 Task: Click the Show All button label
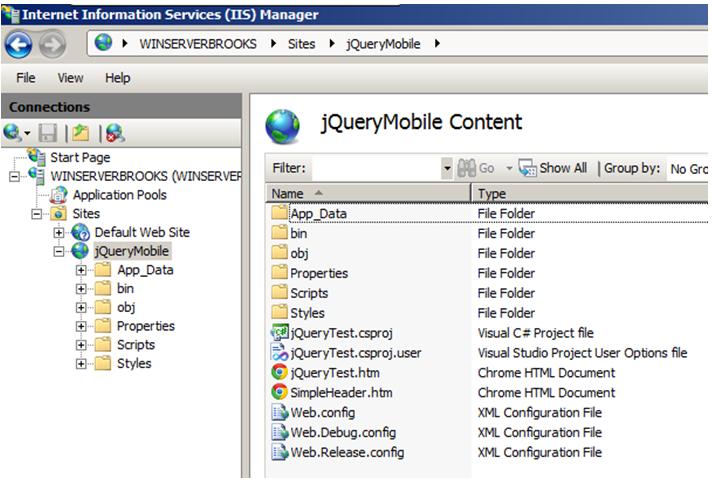[563, 168]
